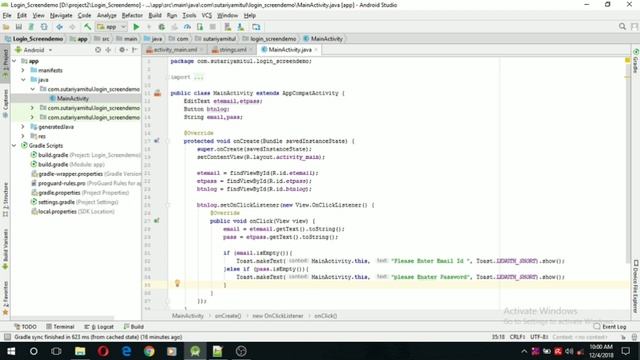Open the Android project view dropdown
This screenshot has height=360, width=640.
click(34, 50)
